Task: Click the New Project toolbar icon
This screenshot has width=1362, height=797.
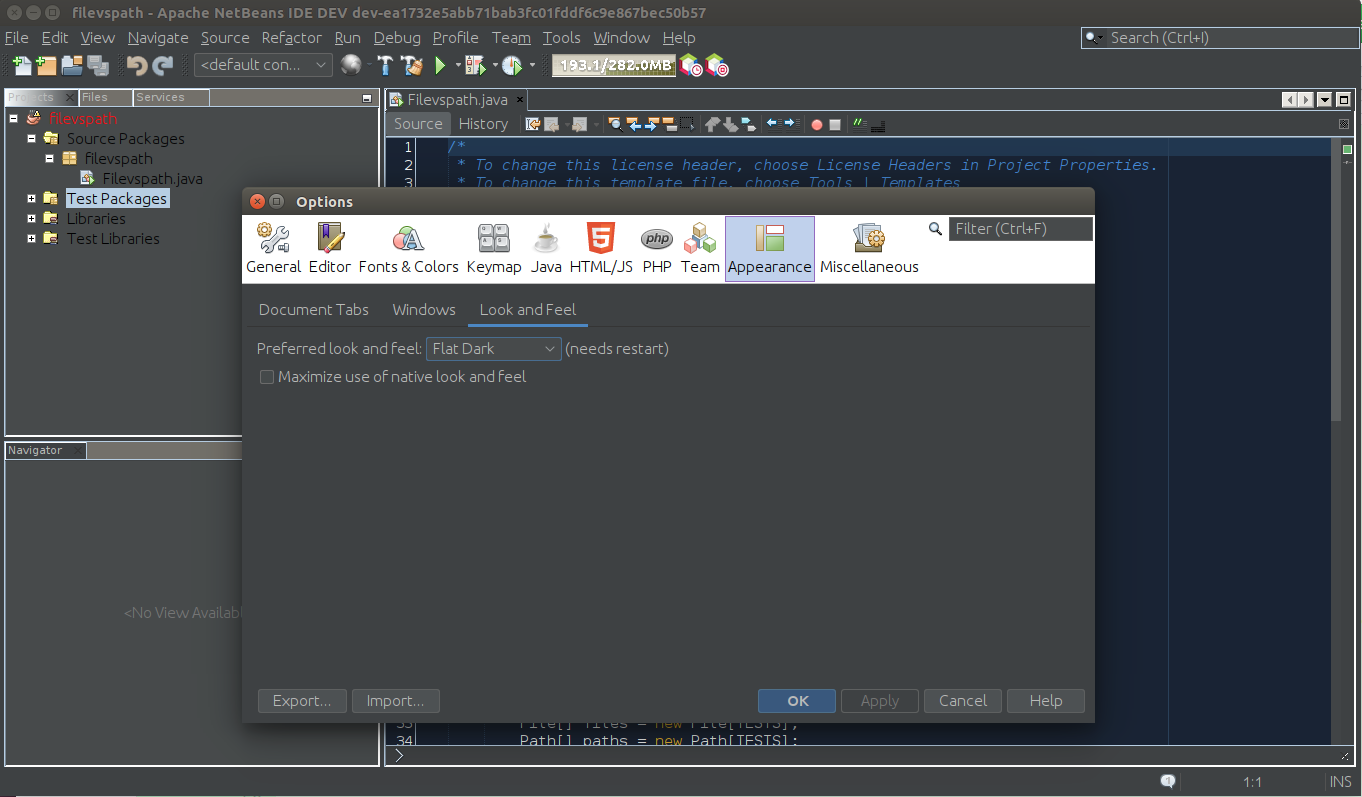Action: [x=46, y=66]
